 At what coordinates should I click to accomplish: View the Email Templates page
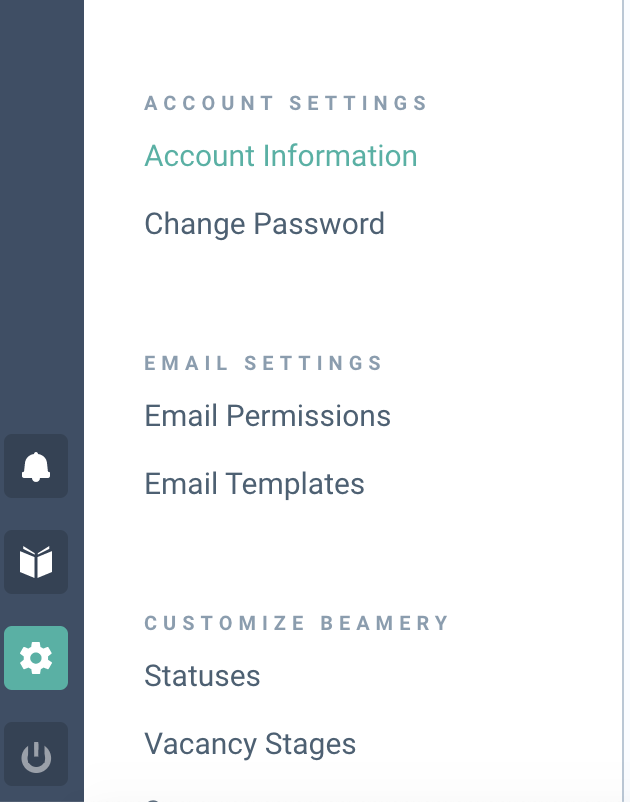pos(254,484)
